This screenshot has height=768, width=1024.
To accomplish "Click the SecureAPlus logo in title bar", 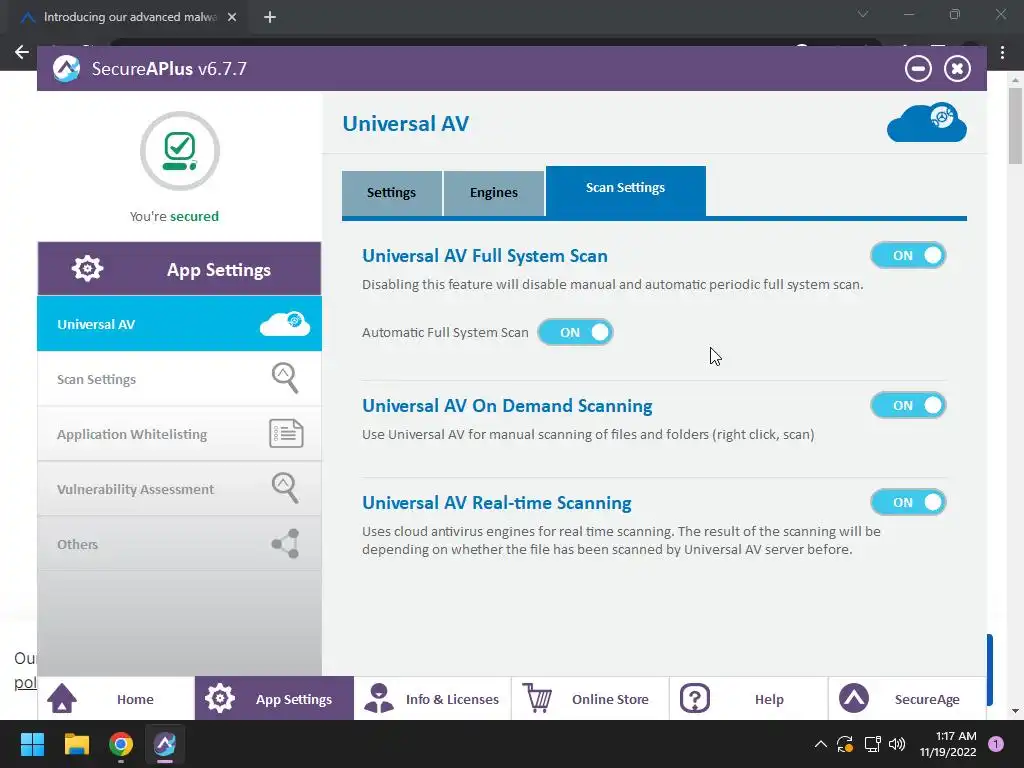I will click(x=67, y=69).
